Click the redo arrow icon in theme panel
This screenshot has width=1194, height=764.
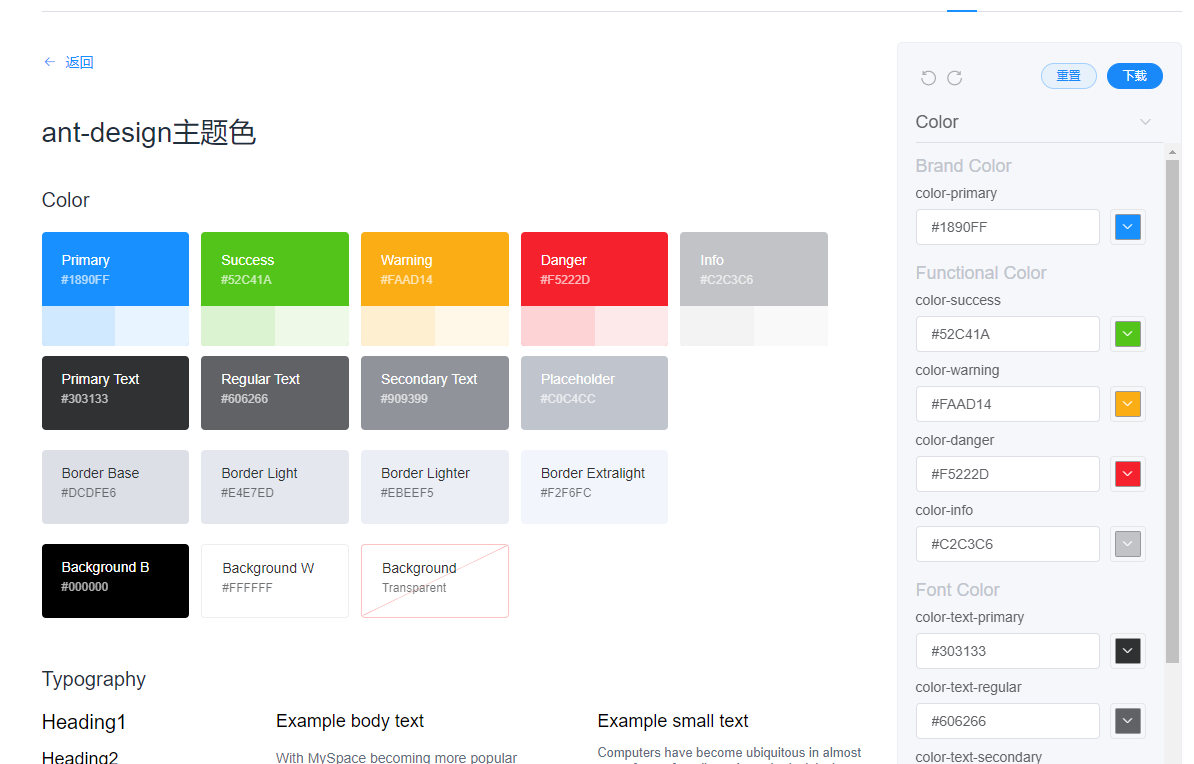pos(955,78)
